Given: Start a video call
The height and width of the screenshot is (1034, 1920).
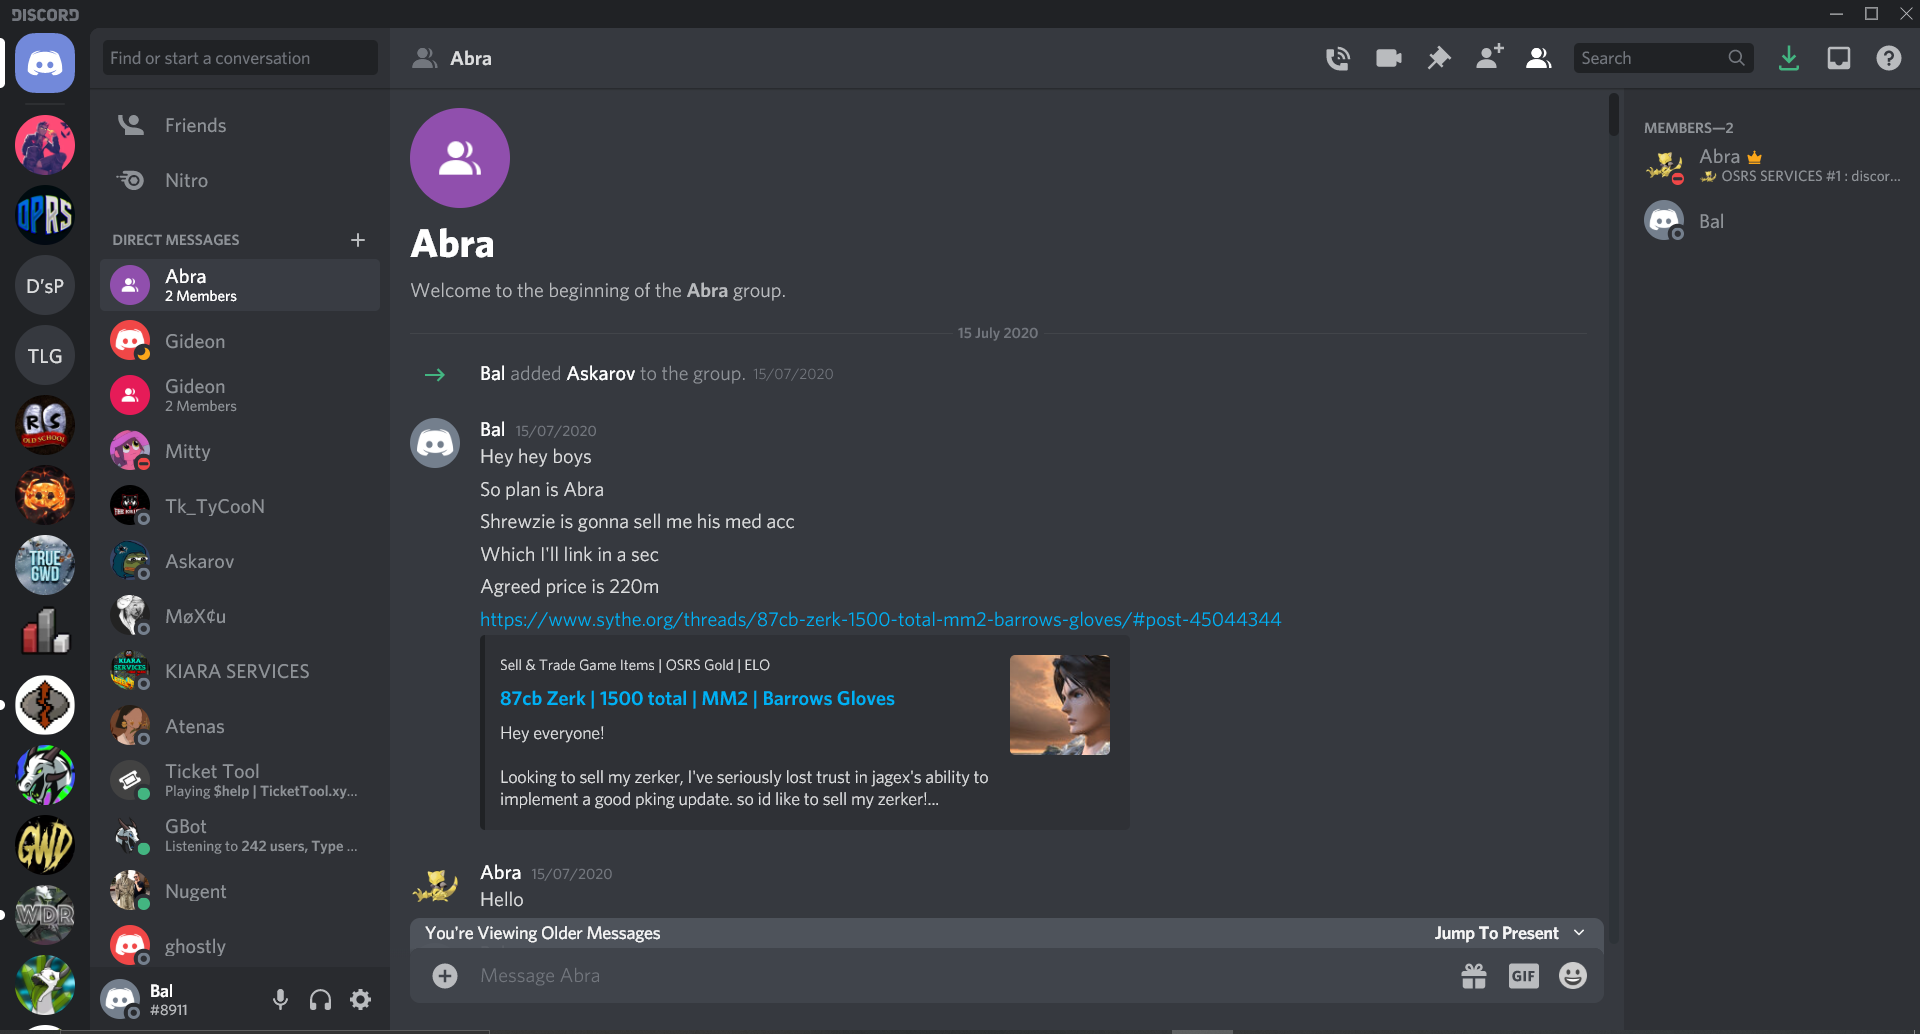Looking at the screenshot, I should 1389,58.
